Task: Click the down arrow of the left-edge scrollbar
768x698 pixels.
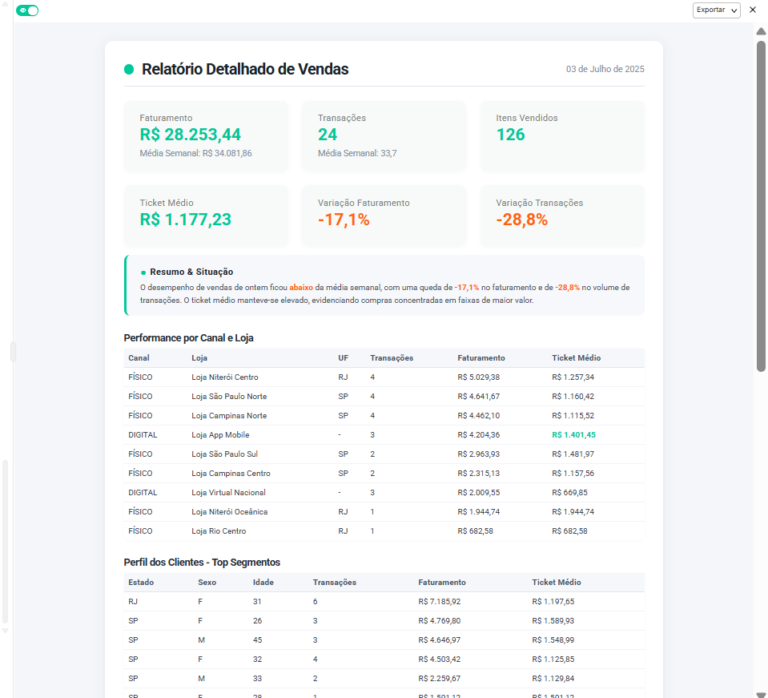Action: click(x=4, y=631)
